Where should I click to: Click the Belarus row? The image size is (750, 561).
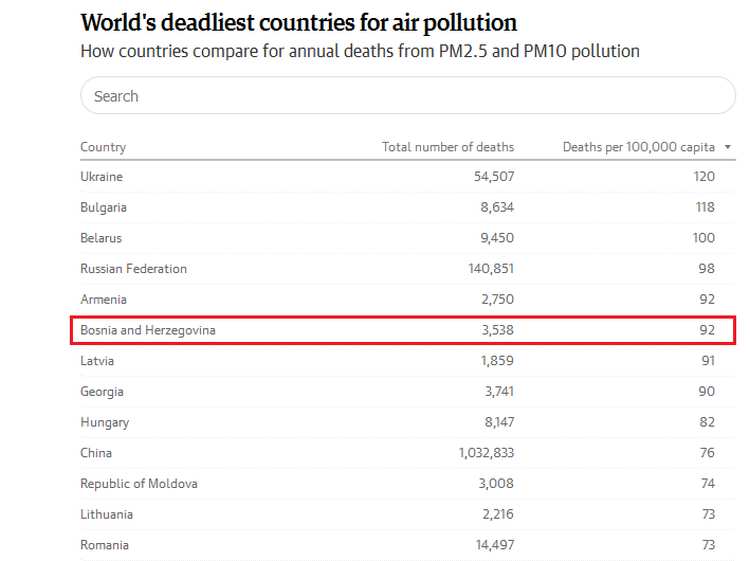tap(101, 238)
